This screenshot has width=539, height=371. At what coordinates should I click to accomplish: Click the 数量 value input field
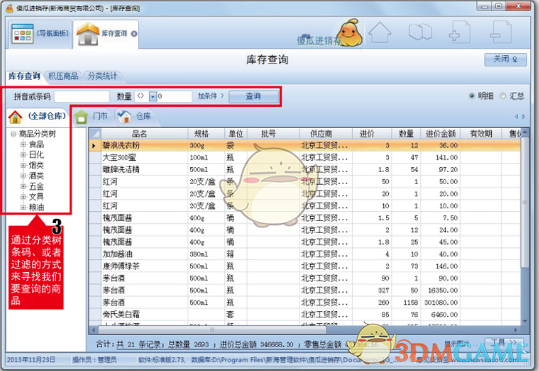click(x=174, y=97)
